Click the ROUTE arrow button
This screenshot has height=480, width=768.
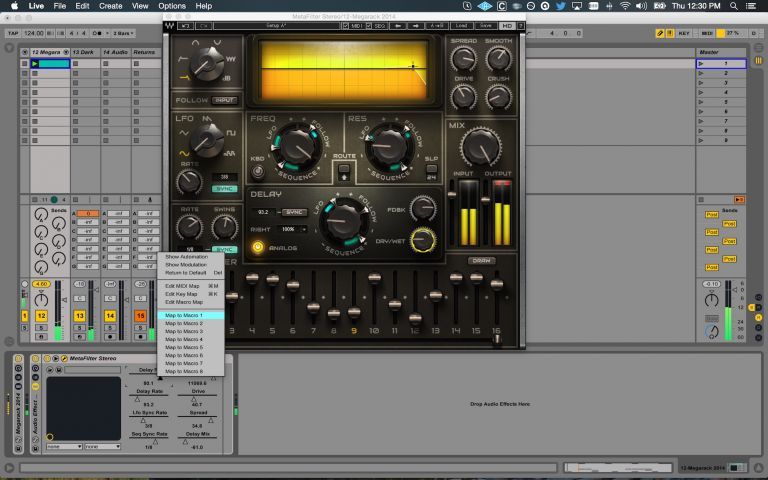pyautogui.click(x=344, y=172)
